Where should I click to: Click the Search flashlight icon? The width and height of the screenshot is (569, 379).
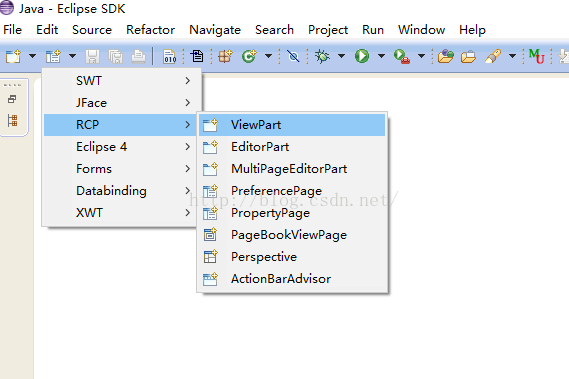(x=493, y=56)
